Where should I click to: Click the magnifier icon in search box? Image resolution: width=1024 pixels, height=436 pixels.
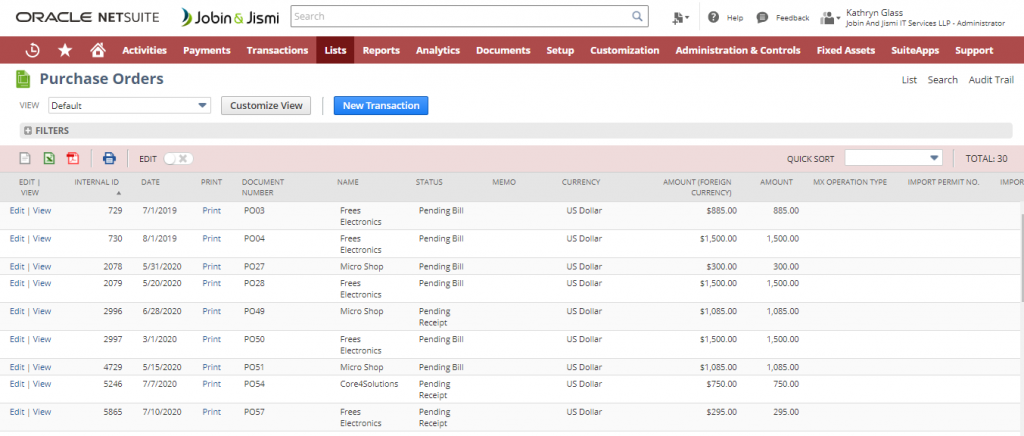[x=638, y=17]
